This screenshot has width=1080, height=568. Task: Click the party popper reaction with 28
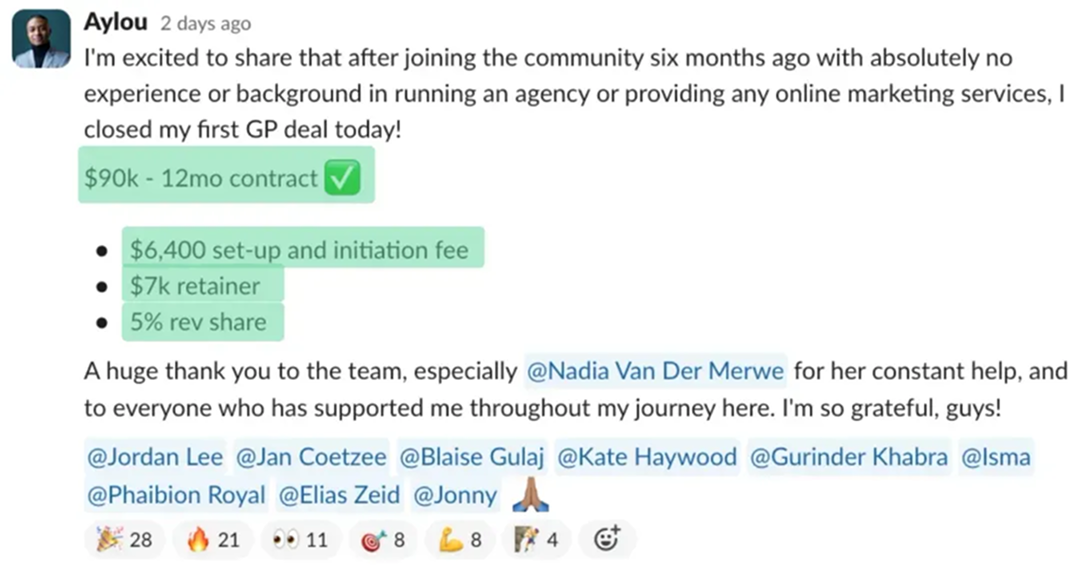click(123, 540)
